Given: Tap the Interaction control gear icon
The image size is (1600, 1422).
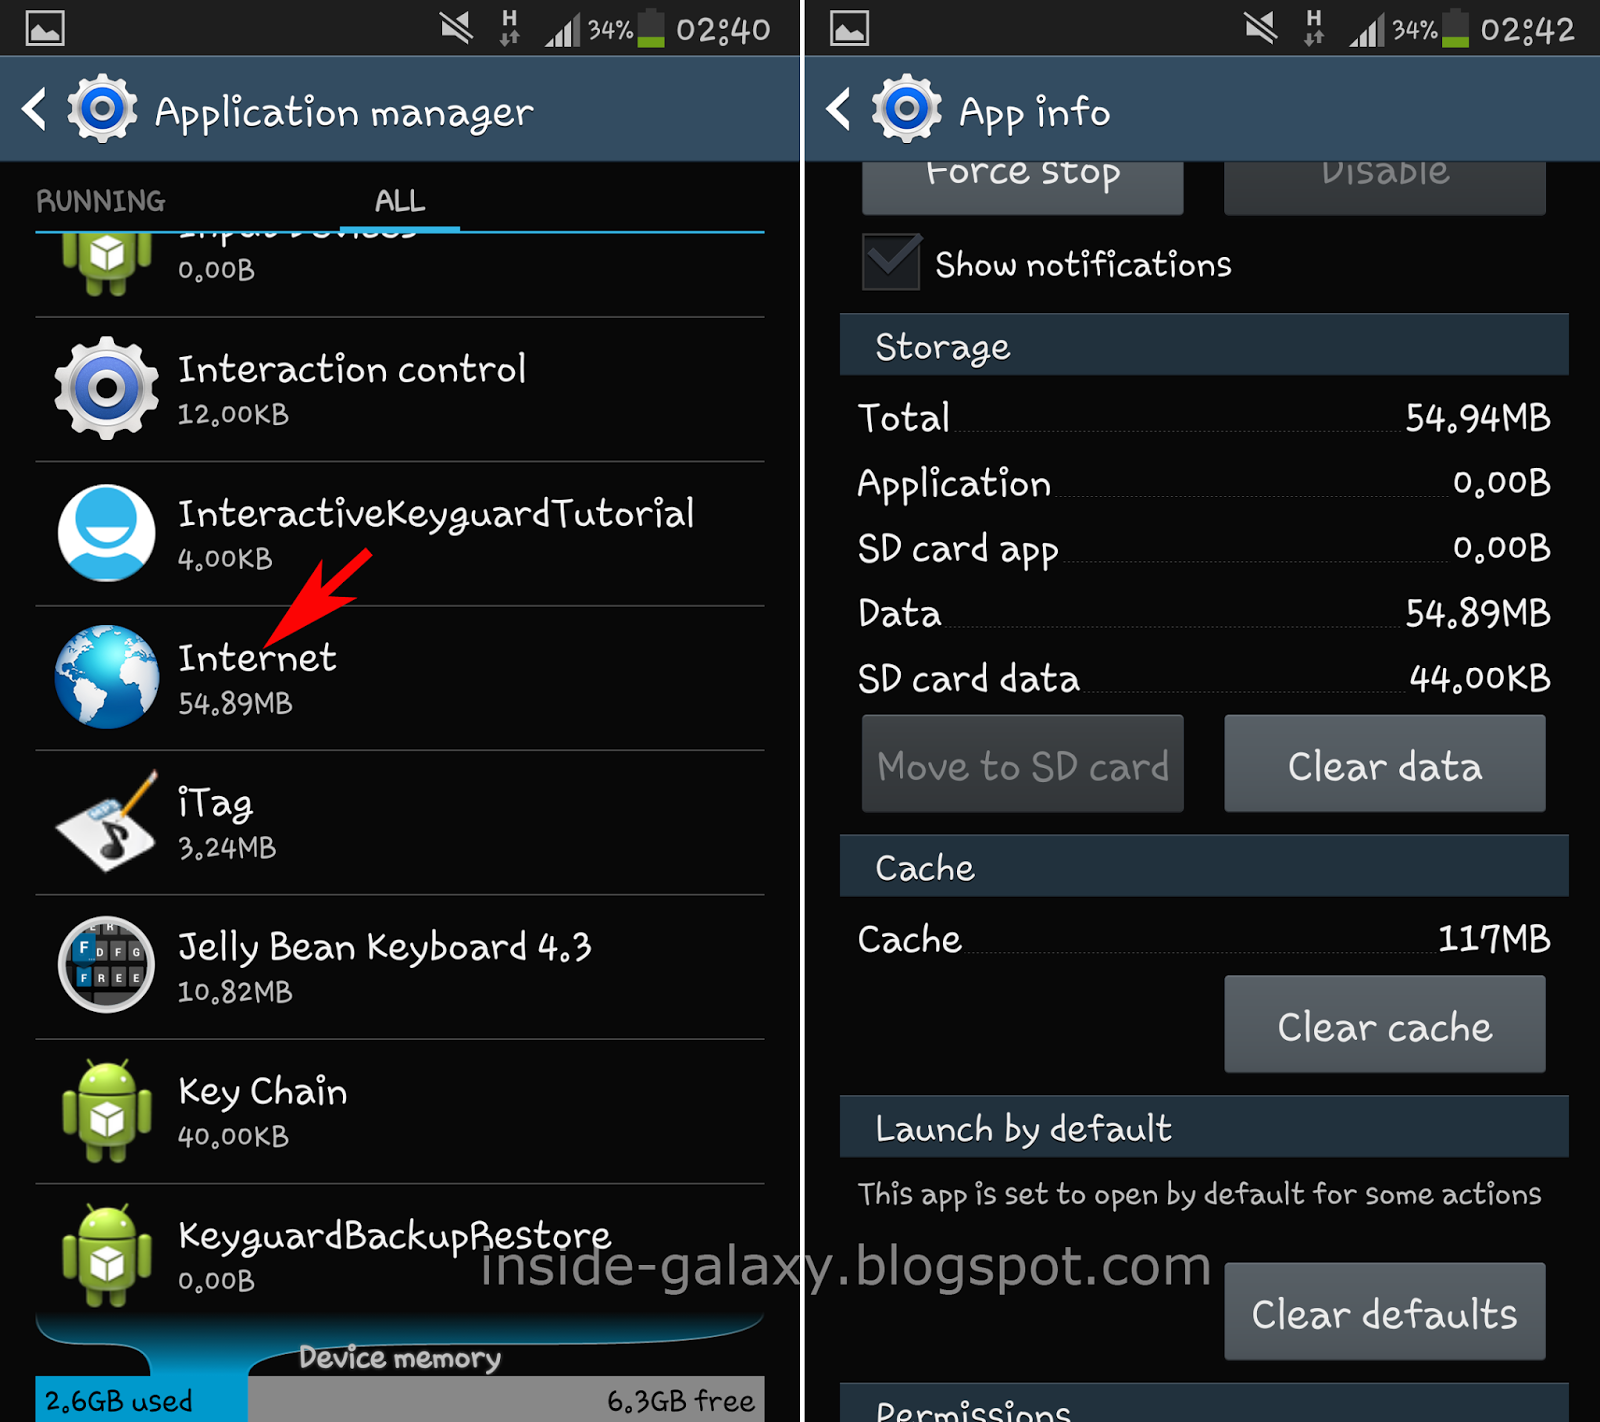Looking at the screenshot, I should [x=106, y=388].
